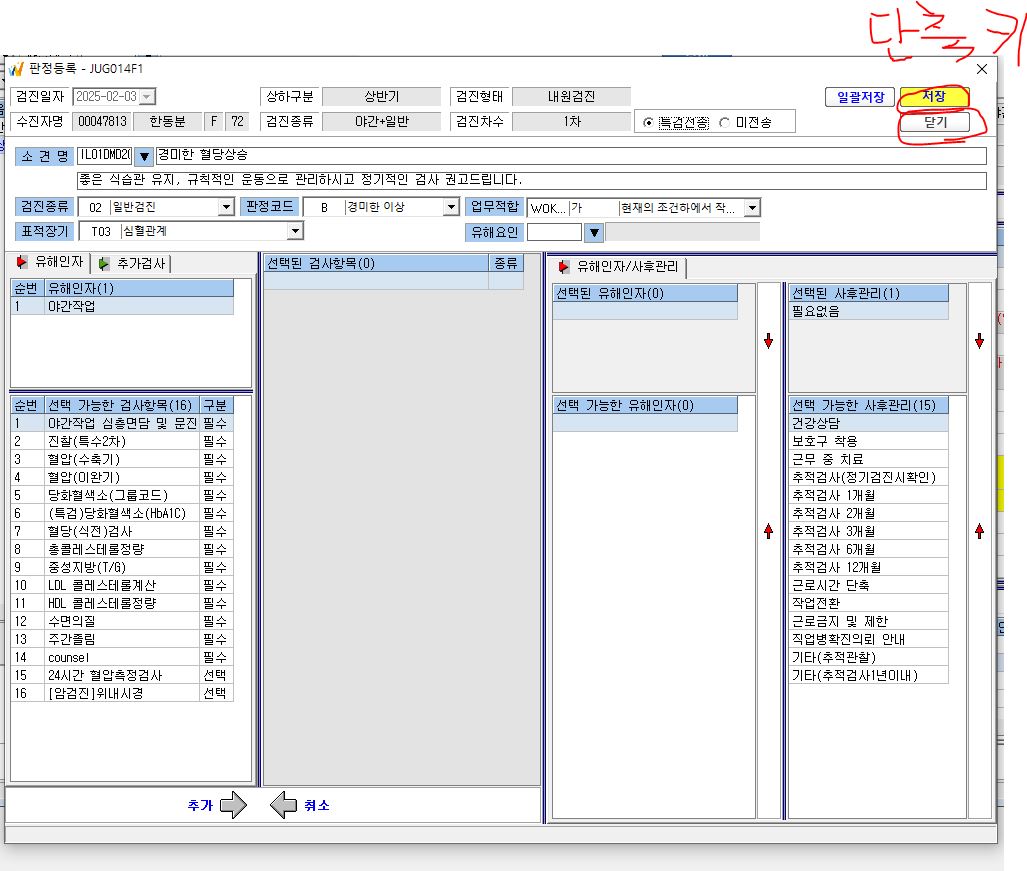Click the 소견 comment text field
Image resolution: width=1027 pixels, height=871 pixels.
pos(531,180)
